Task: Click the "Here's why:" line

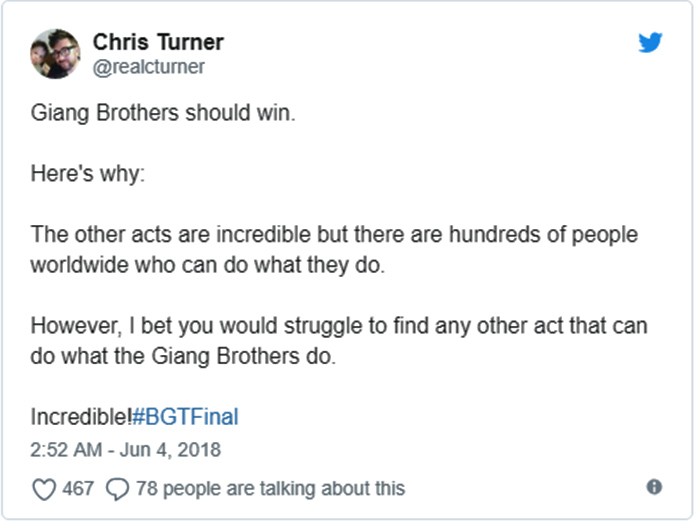Action: click(88, 174)
